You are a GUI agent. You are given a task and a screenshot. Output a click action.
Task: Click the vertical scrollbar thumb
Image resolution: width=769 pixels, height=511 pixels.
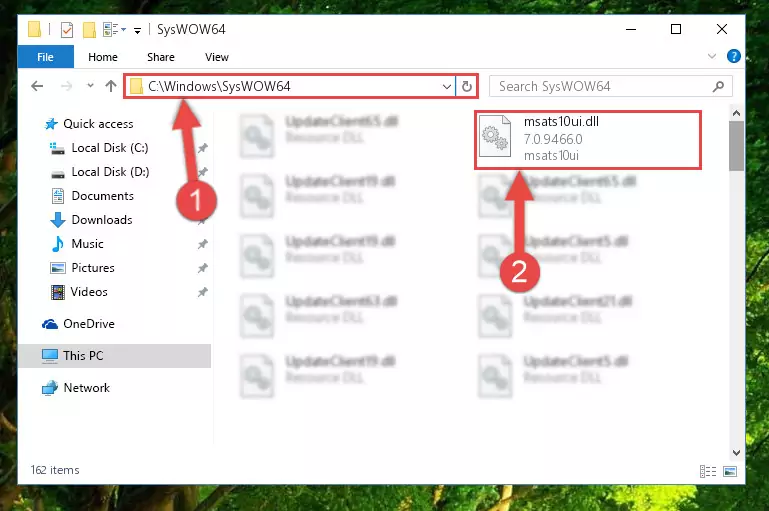[736, 146]
